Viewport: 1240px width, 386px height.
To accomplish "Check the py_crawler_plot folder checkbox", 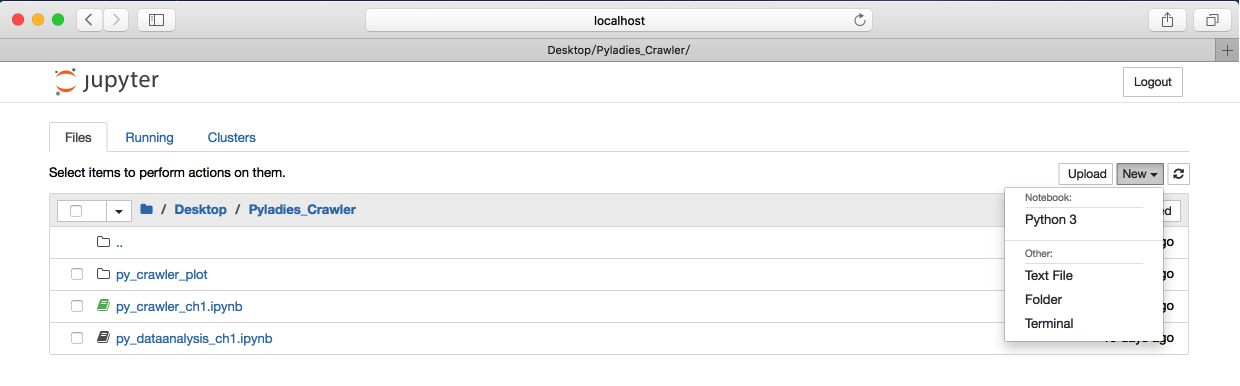I will tap(77, 274).
